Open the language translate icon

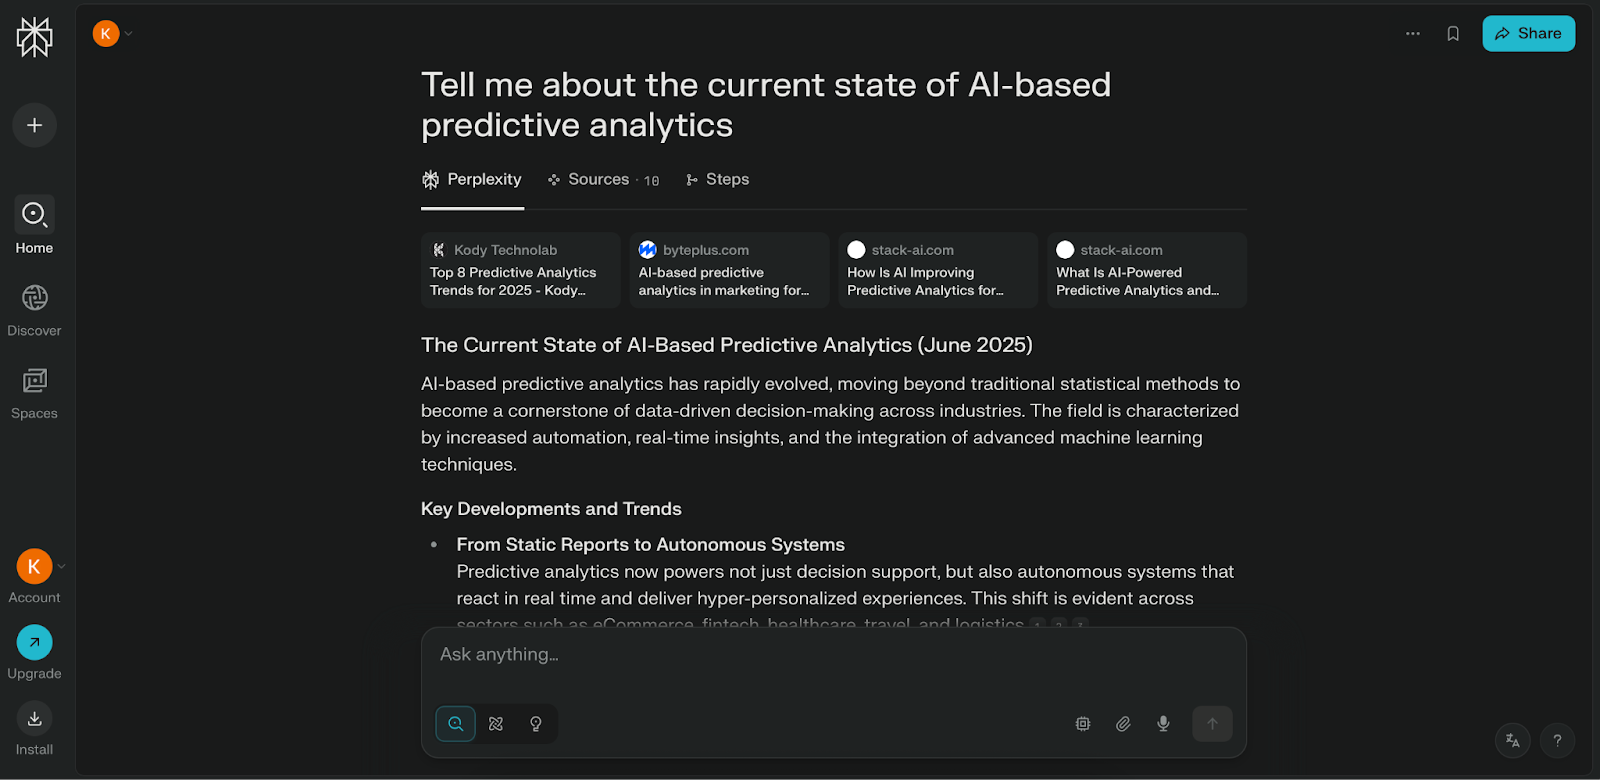tap(1513, 741)
